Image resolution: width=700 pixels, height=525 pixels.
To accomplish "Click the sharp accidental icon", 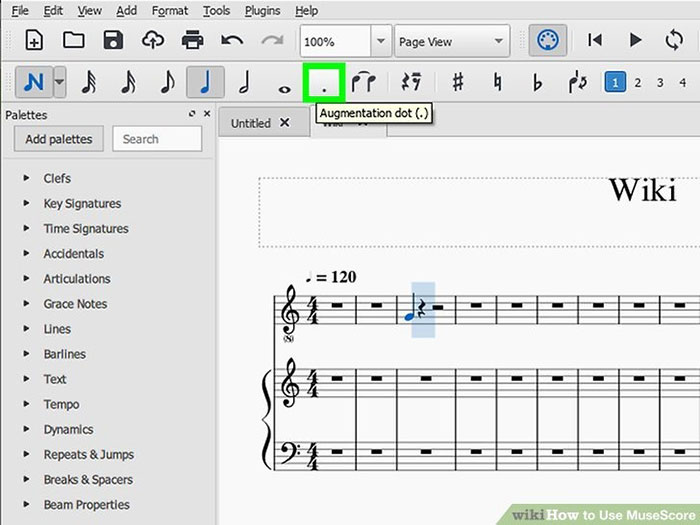I will point(457,82).
